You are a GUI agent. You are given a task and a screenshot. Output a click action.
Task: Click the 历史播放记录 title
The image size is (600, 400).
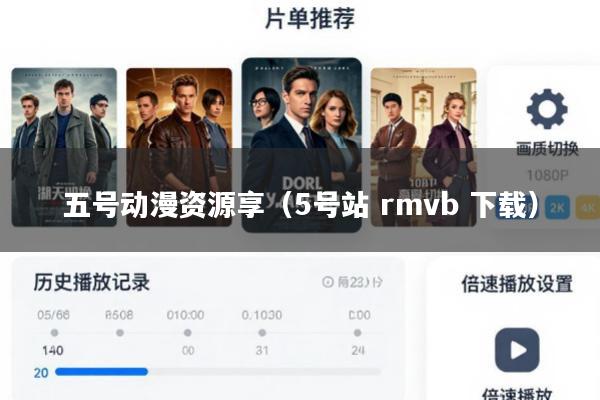coord(91,282)
